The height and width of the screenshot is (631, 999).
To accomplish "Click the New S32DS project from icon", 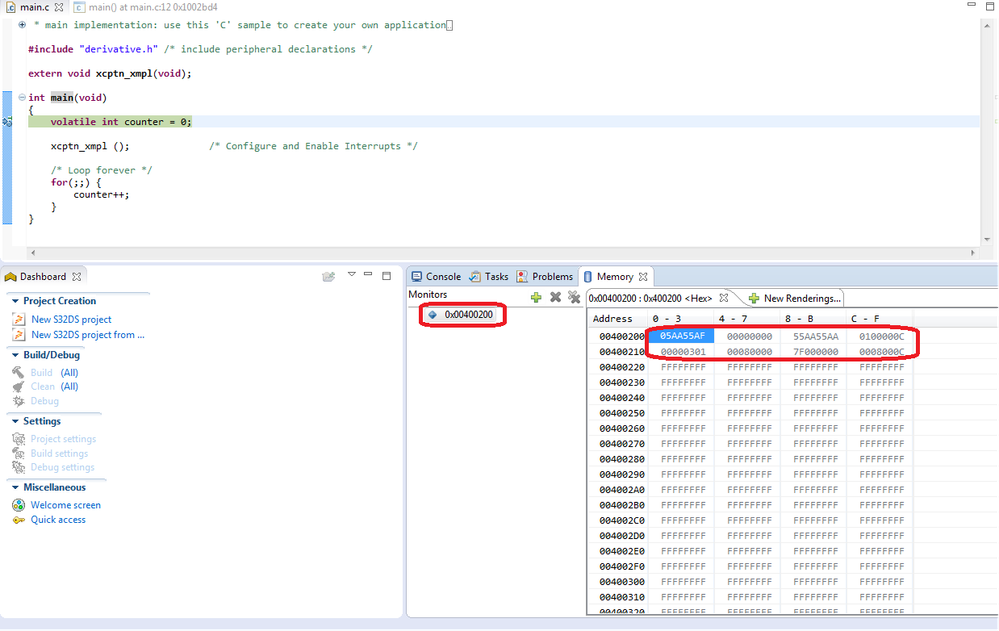I will (18, 335).
